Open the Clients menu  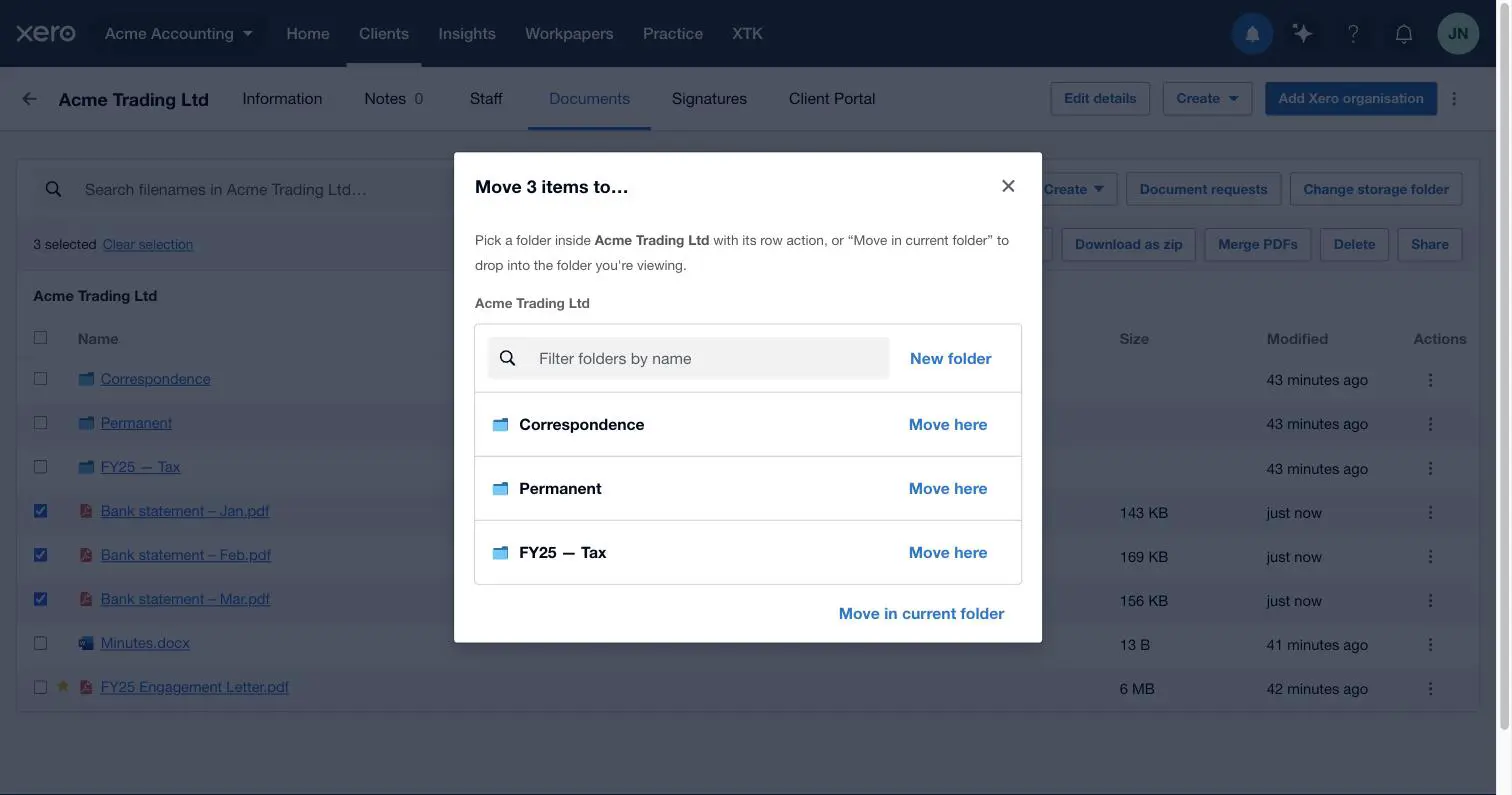[x=384, y=34]
